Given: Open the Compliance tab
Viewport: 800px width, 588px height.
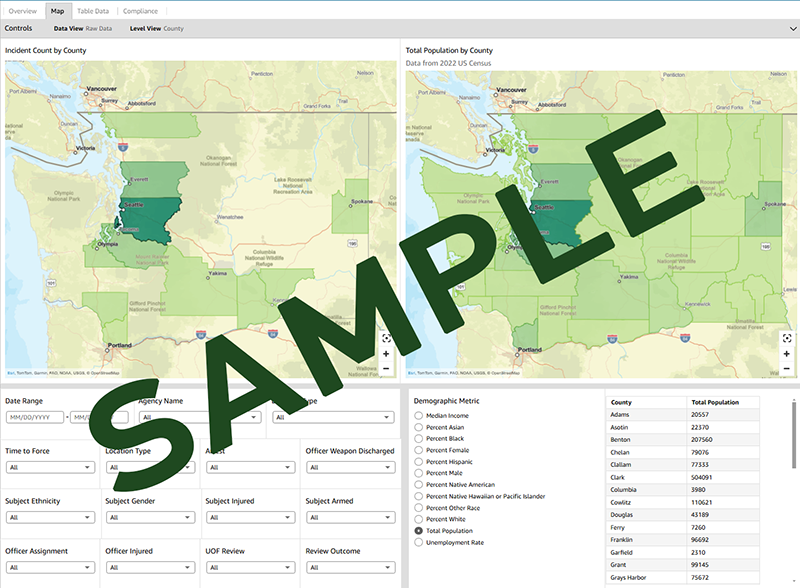Looking at the screenshot, I should click(138, 10).
